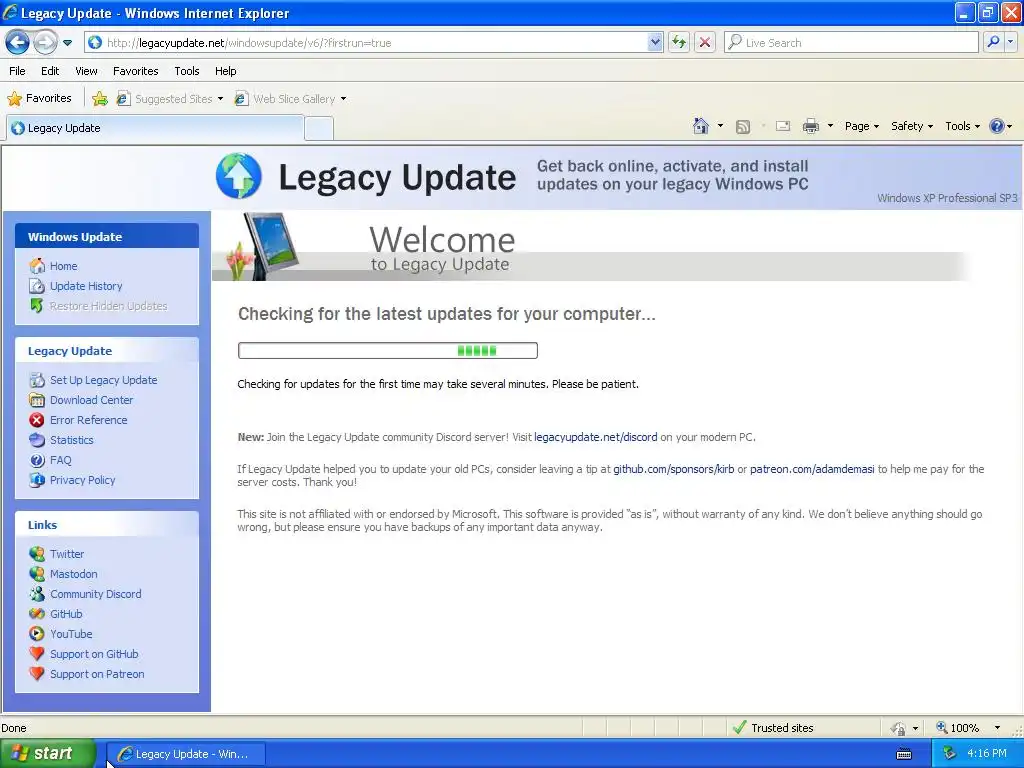Click Restore Hidden Updates link
This screenshot has height=768, width=1024.
(108, 306)
